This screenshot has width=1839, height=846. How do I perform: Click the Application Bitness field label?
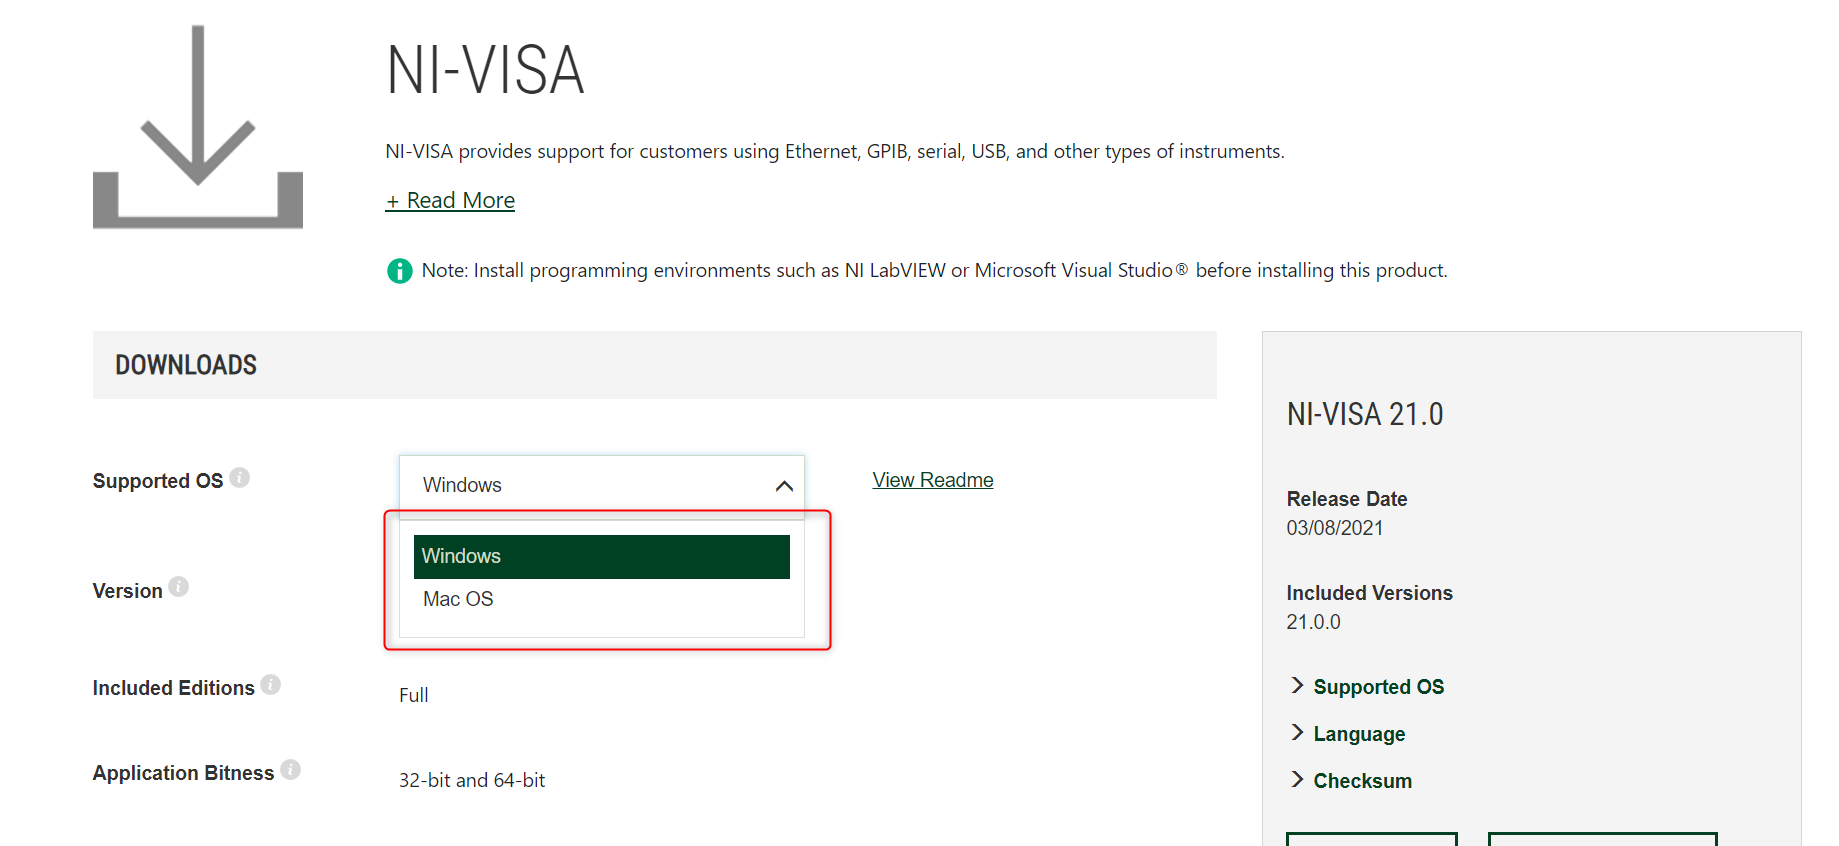click(183, 773)
